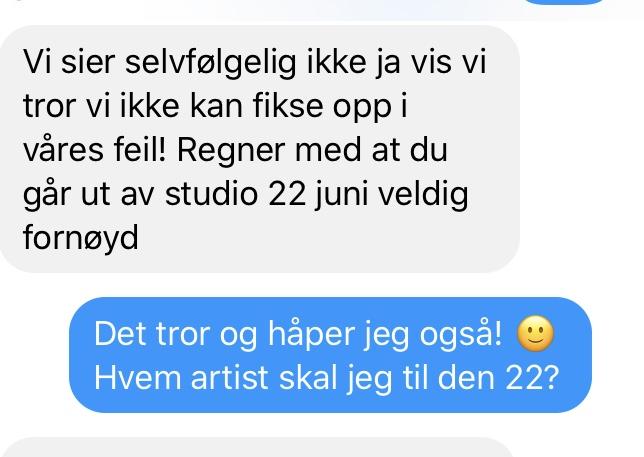Image resolution: width=644 pixels, height=457 pixels.
Task: Select the gray message starting "Vi sier selvfølgelig"
Action: pyautogui.click(x=260, y=149)
